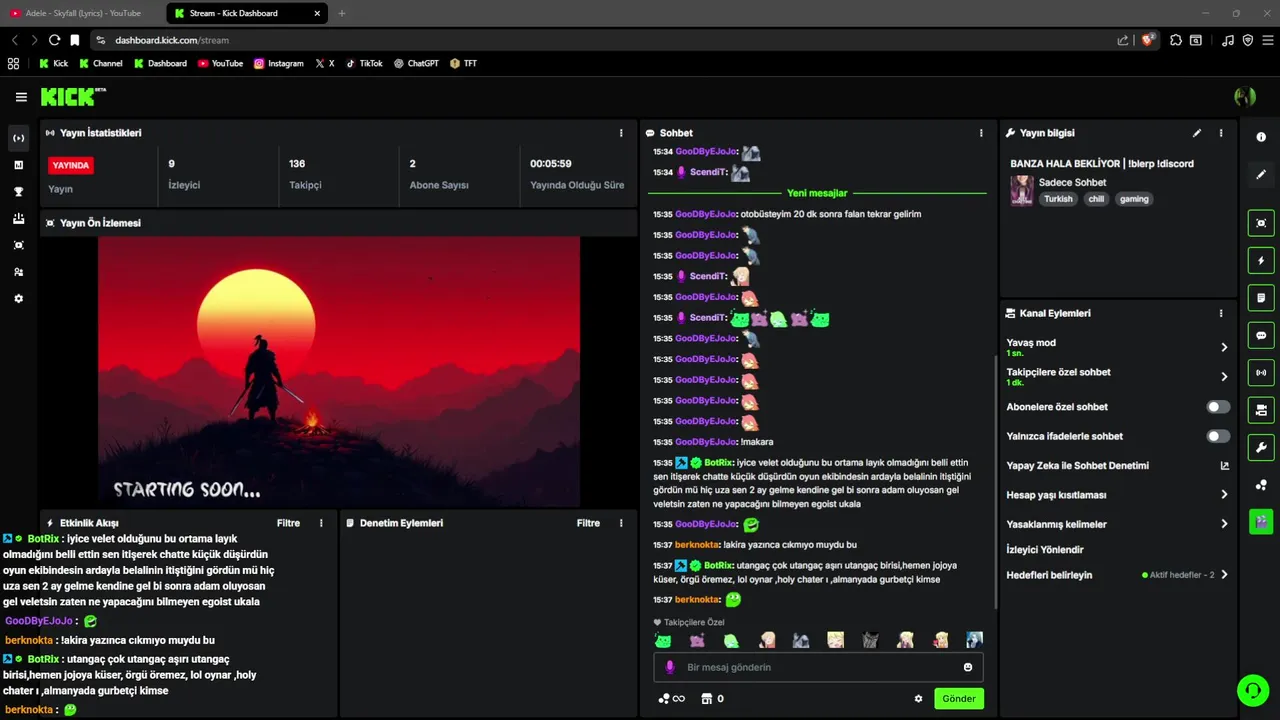This screenshot has height=720, width=1280.
Task: Expand Hedefleri belirleyin goals chevron
Action: [x=1224, y=575]
